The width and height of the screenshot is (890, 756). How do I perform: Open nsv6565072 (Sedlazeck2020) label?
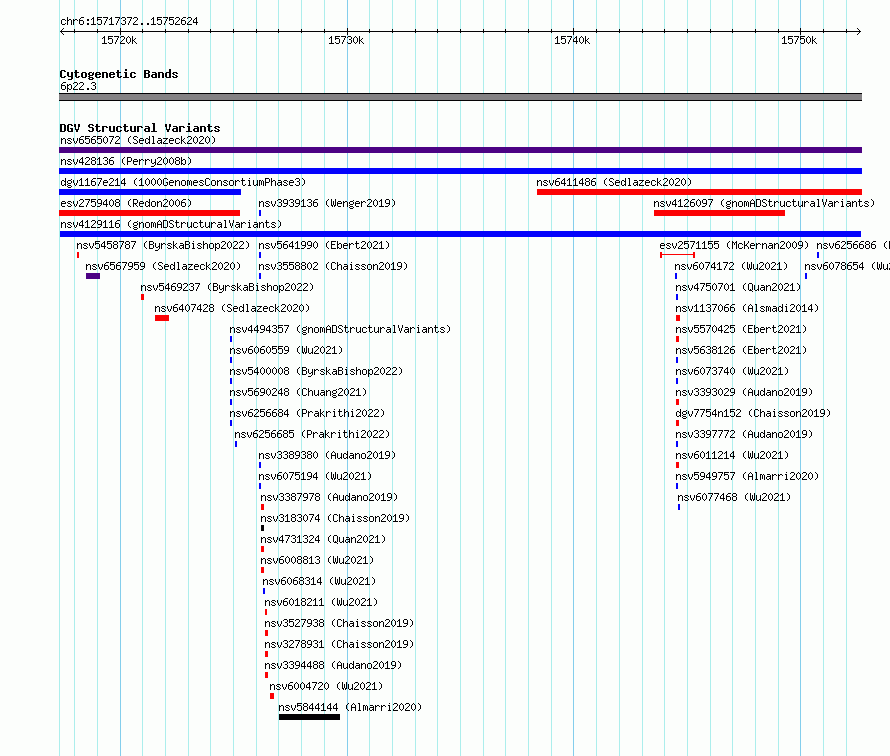click(x=138, y=140)
